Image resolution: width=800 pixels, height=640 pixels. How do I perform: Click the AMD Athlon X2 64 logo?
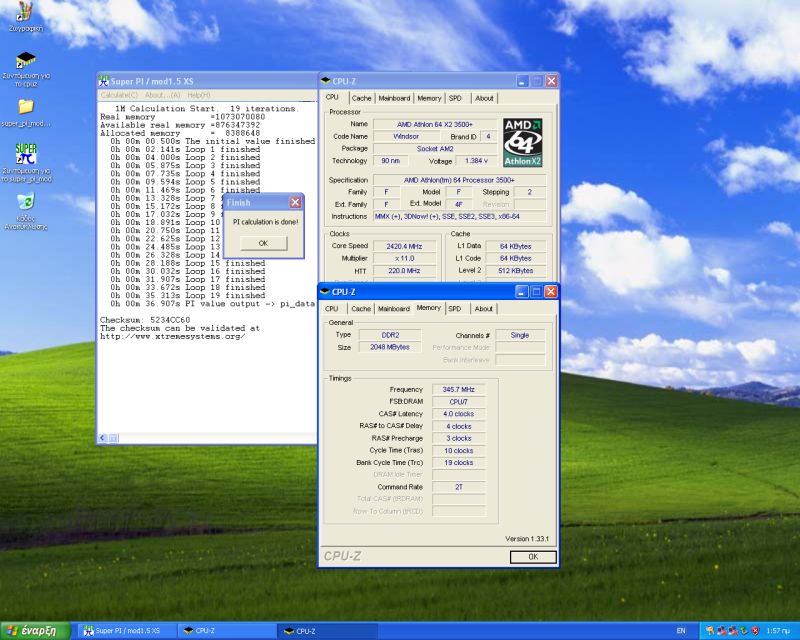click(522, 142)
